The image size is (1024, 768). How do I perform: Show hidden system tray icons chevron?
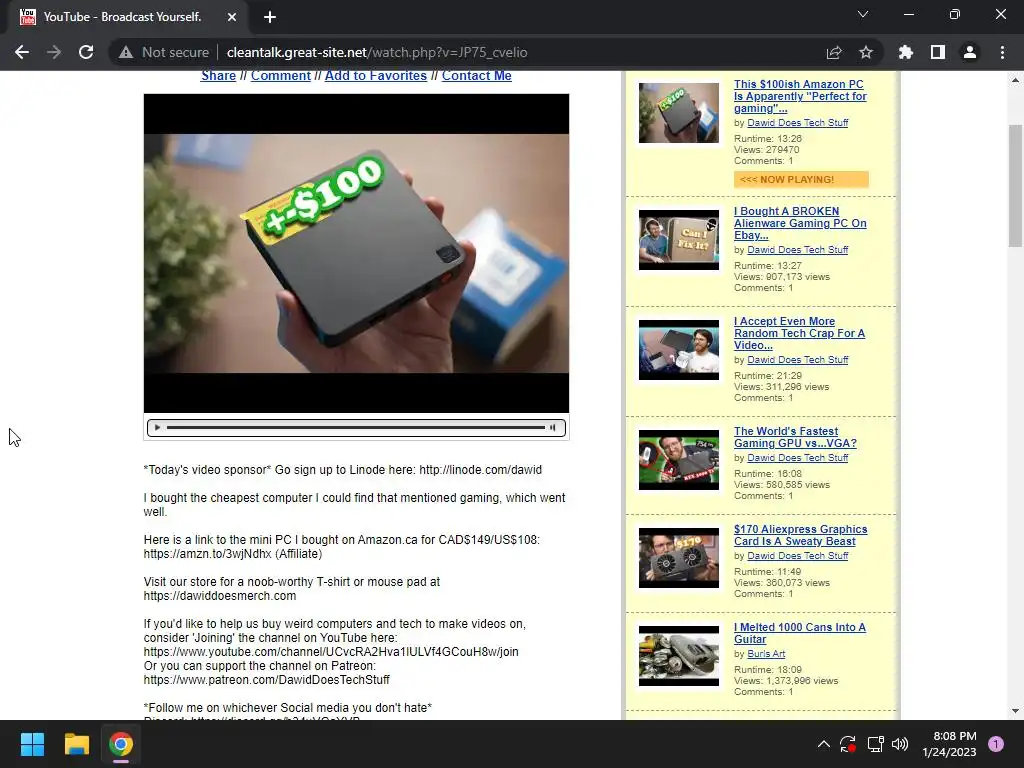pyautogui.click(x=824, y=744)
